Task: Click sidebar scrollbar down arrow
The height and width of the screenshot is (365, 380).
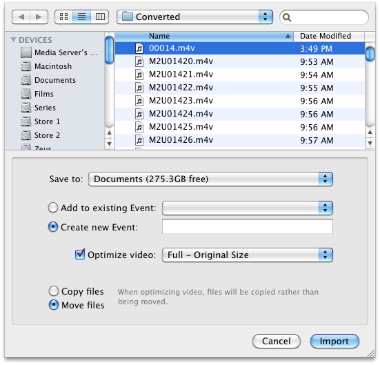Action: point(109,144)
